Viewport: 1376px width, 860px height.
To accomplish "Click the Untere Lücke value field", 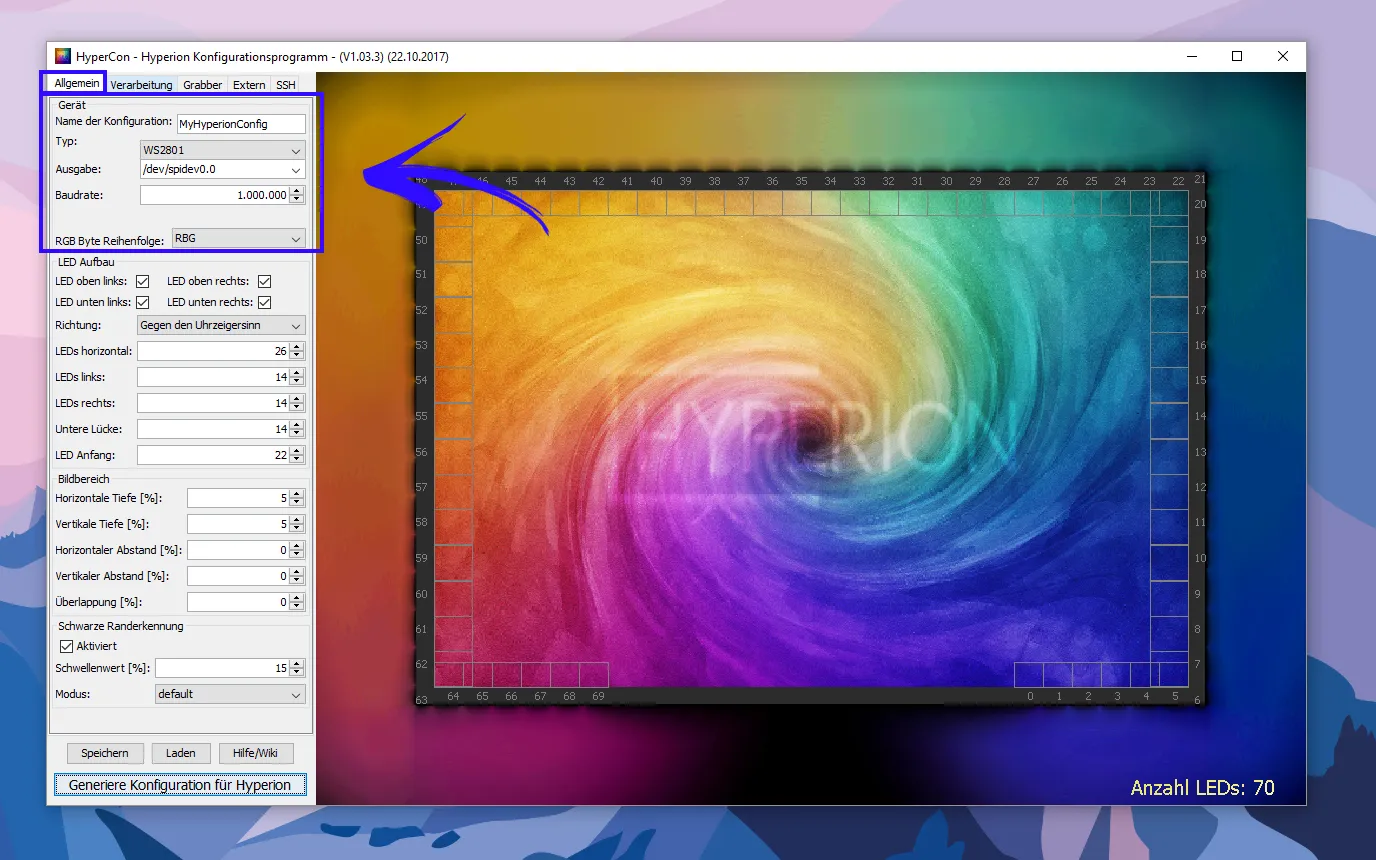I will pos(213,429).
